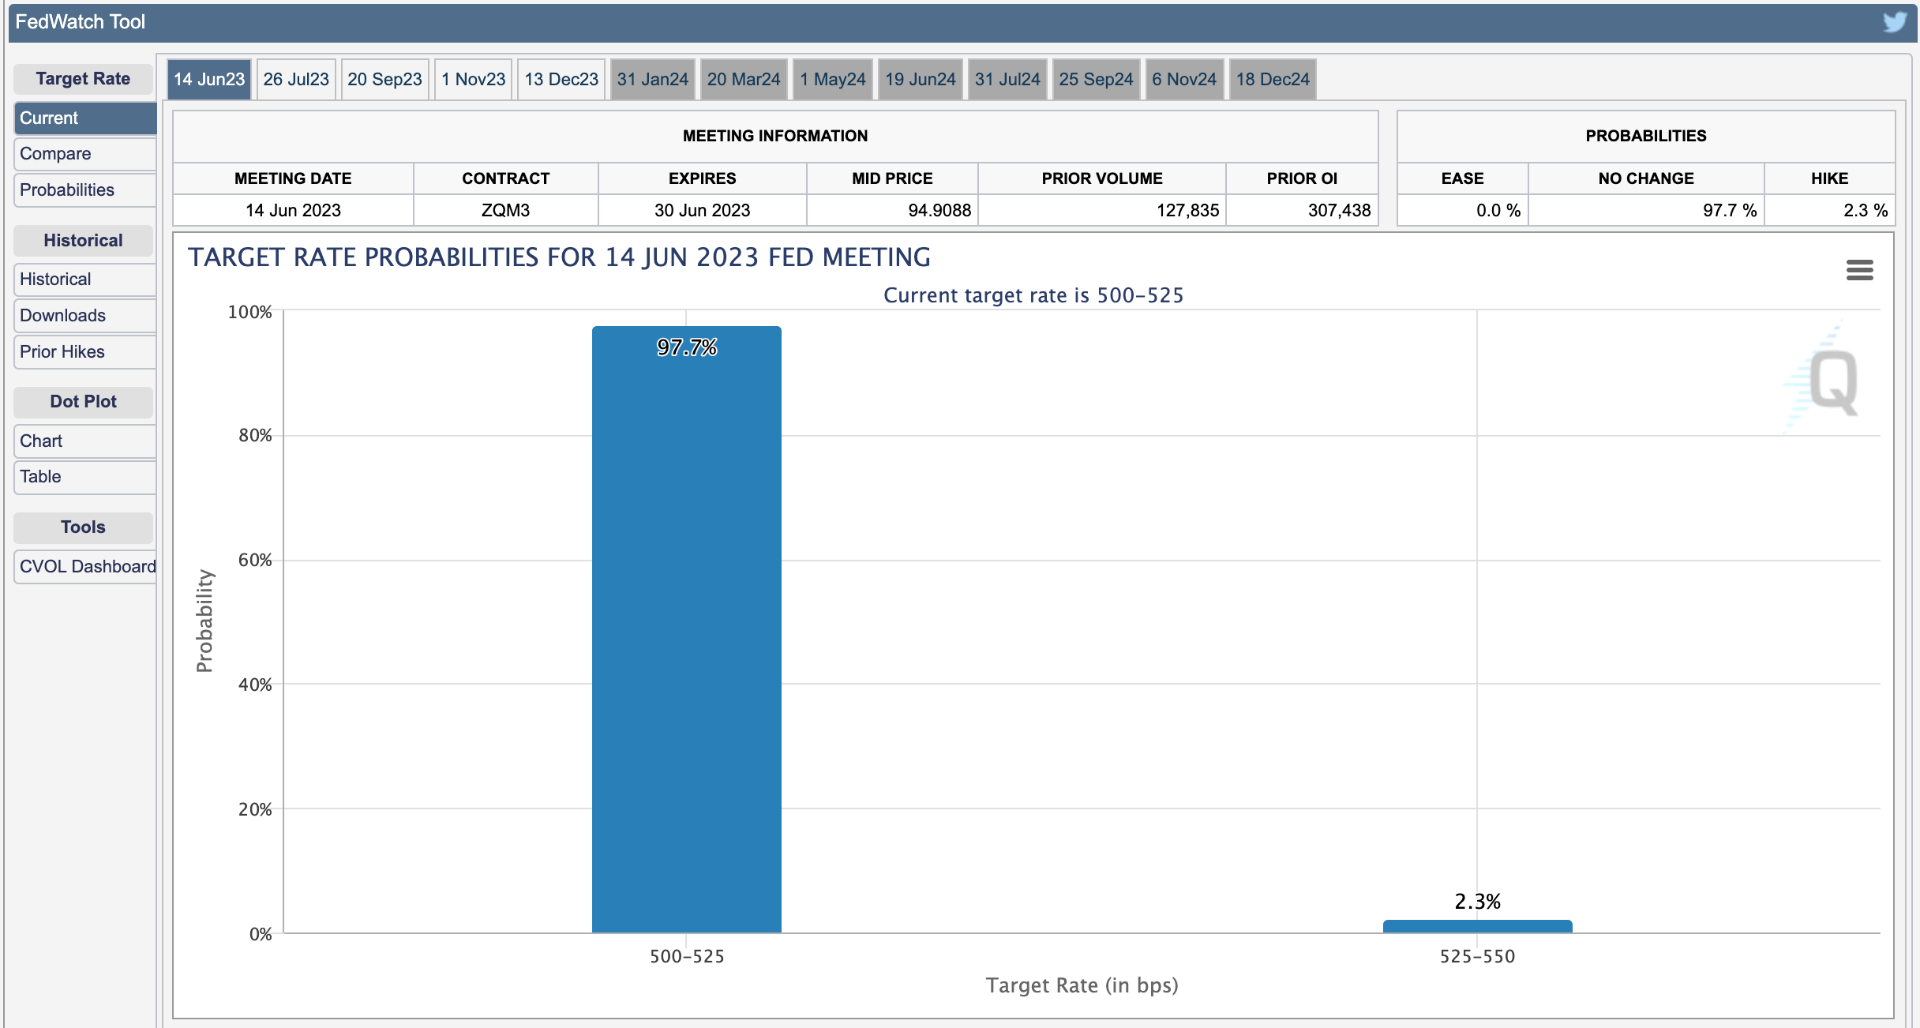Image resolution: width=1920 pixels, height=1028 pixels.
Task: Click the Historical section header
Action: (83, 240)
